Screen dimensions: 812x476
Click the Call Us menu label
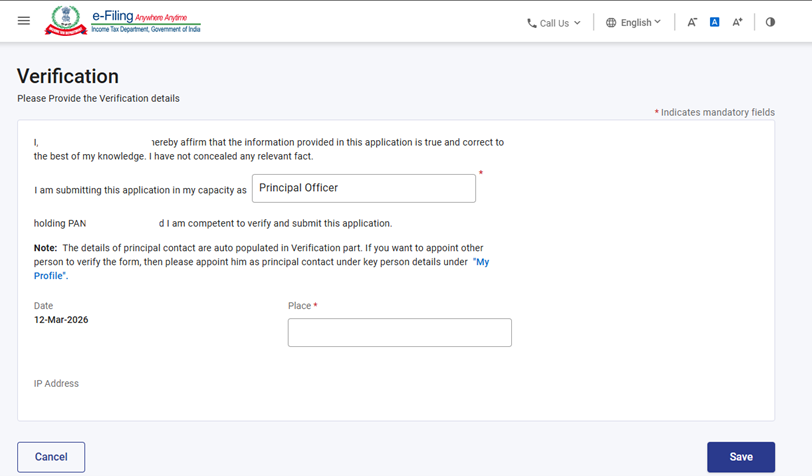554,23
